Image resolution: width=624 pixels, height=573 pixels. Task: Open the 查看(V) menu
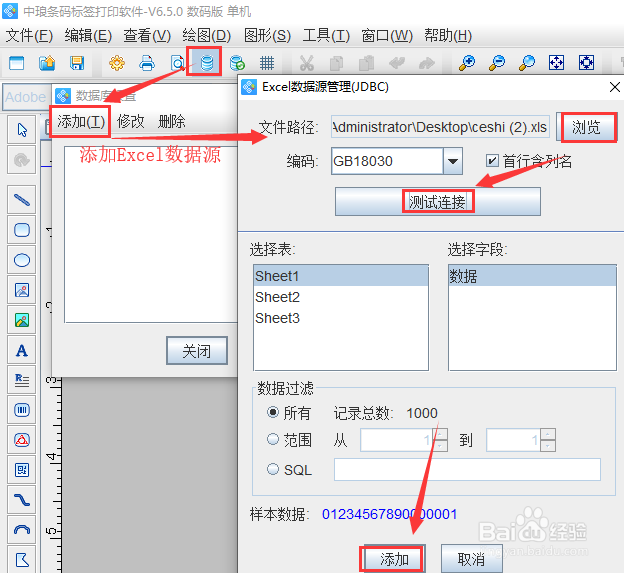(147, 36)
